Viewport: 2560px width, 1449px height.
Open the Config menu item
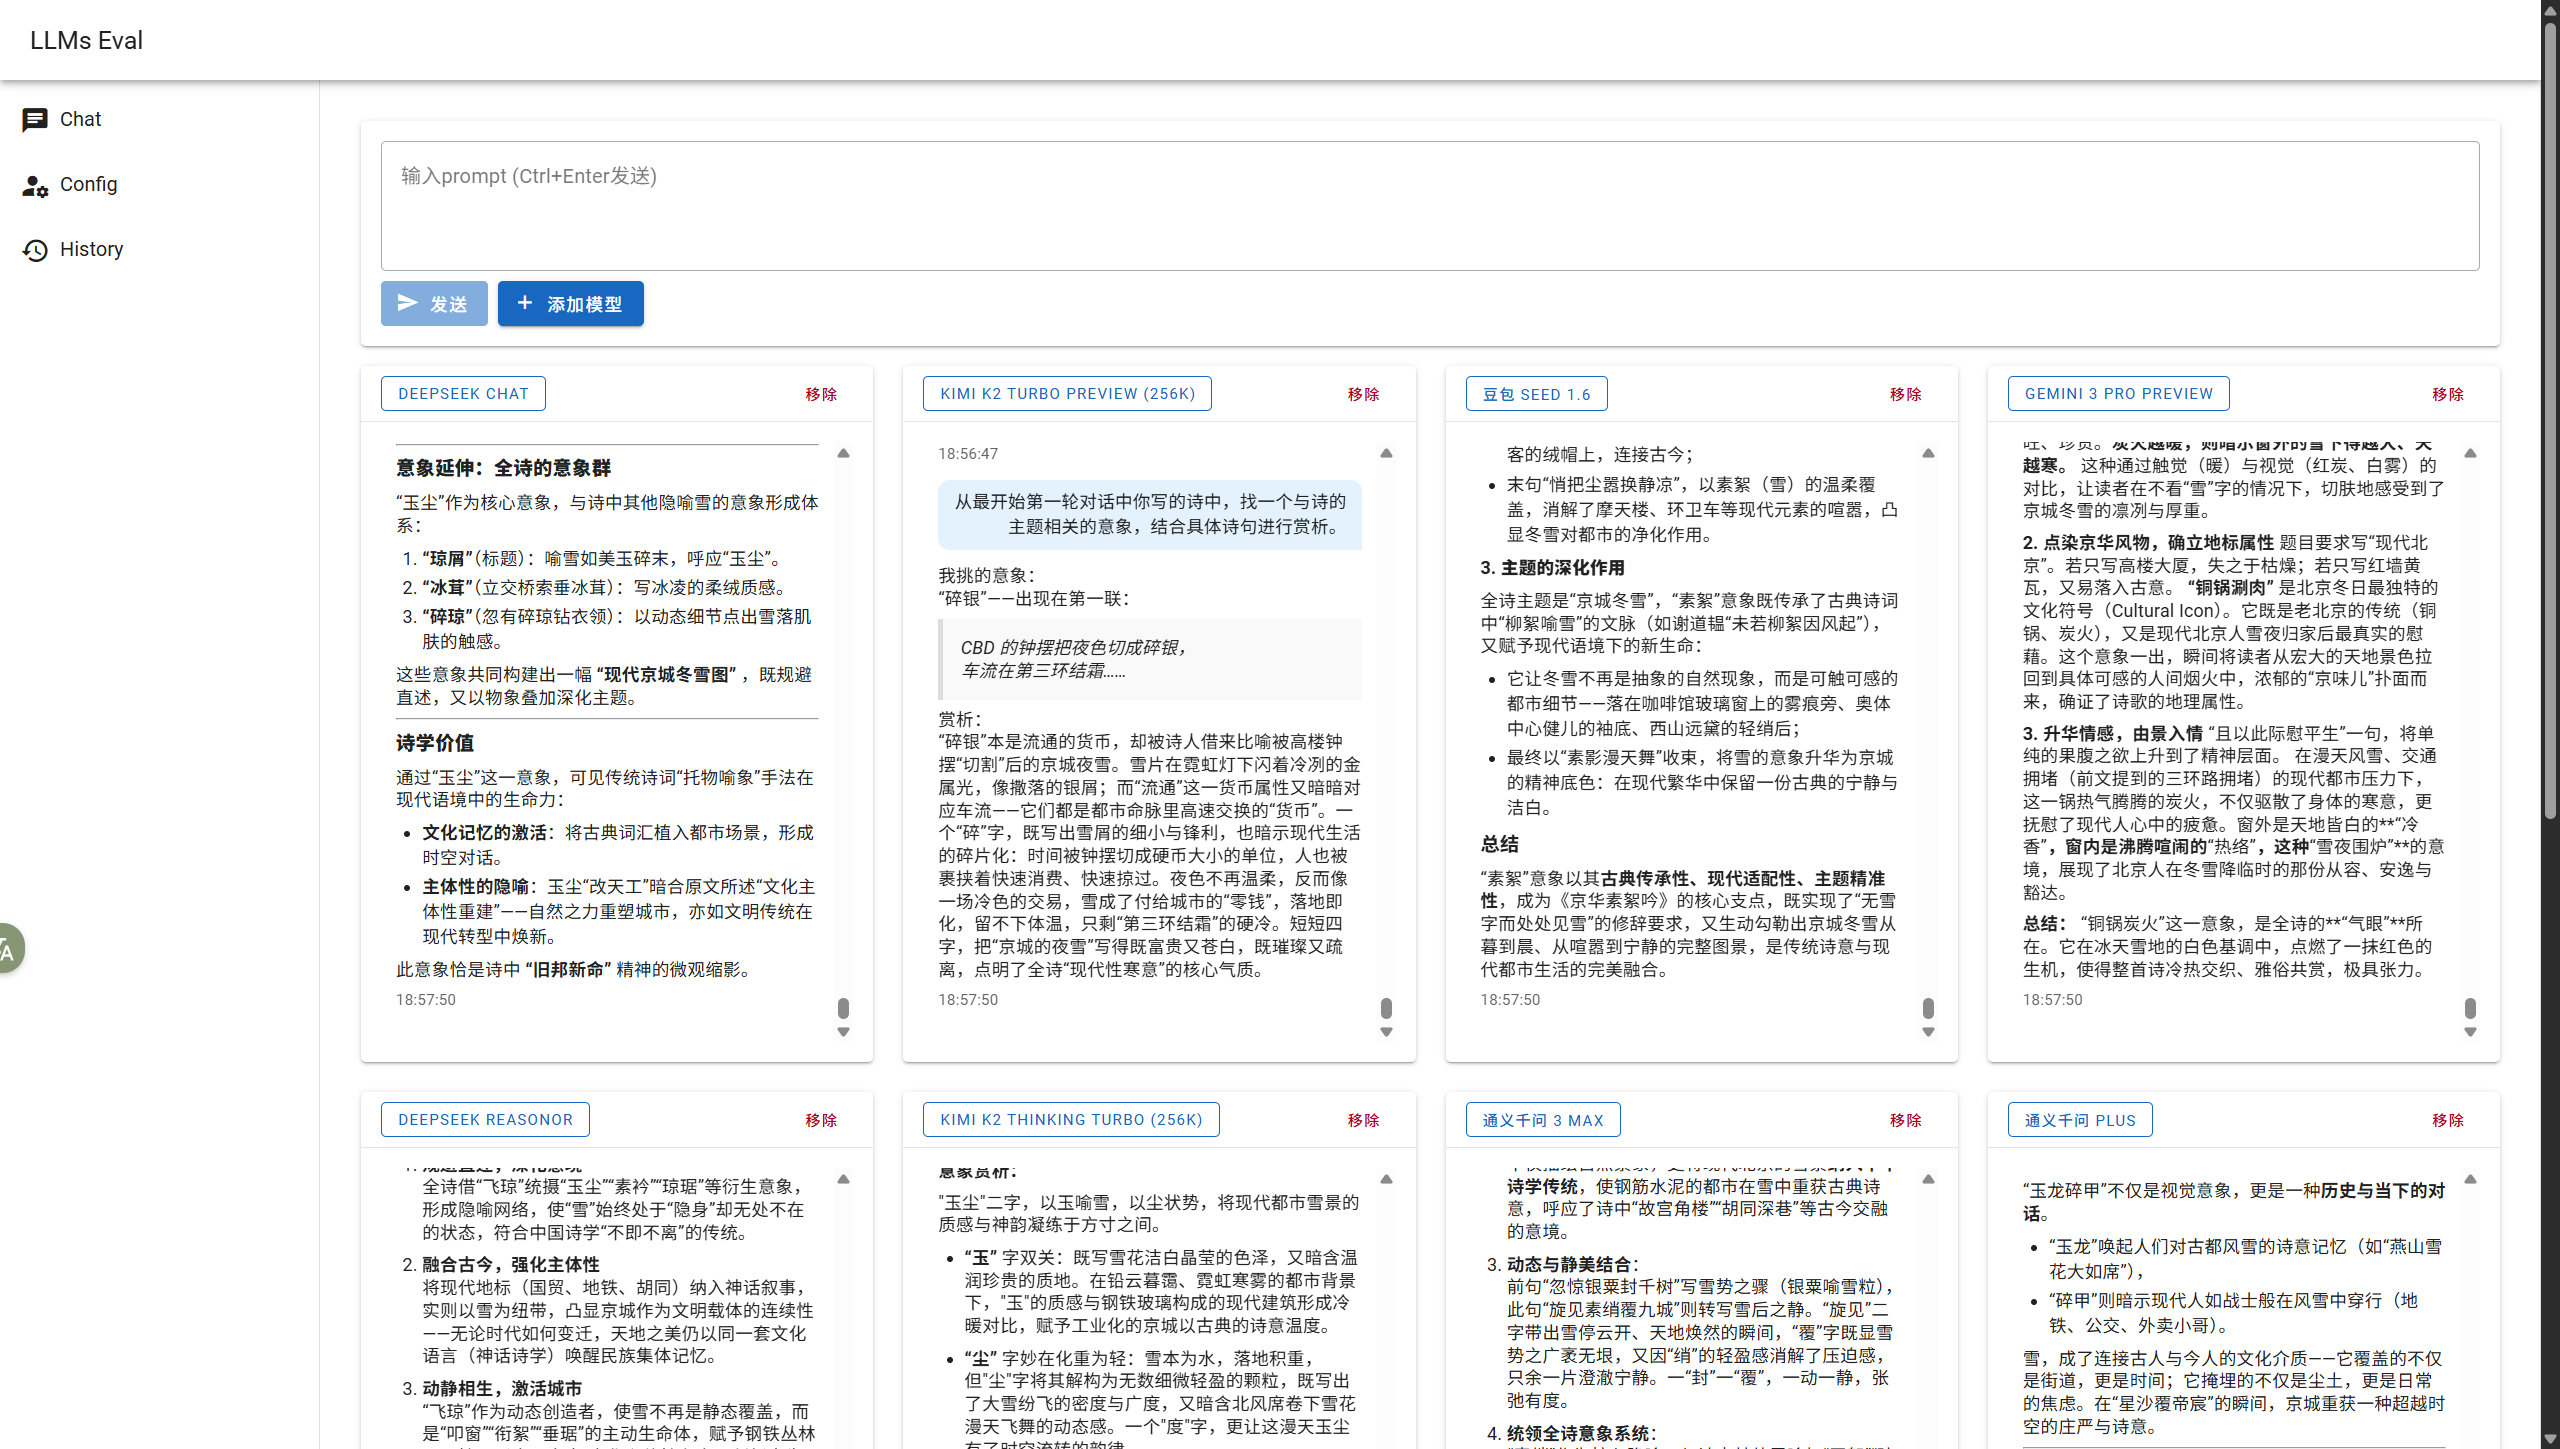click(88, 184)
